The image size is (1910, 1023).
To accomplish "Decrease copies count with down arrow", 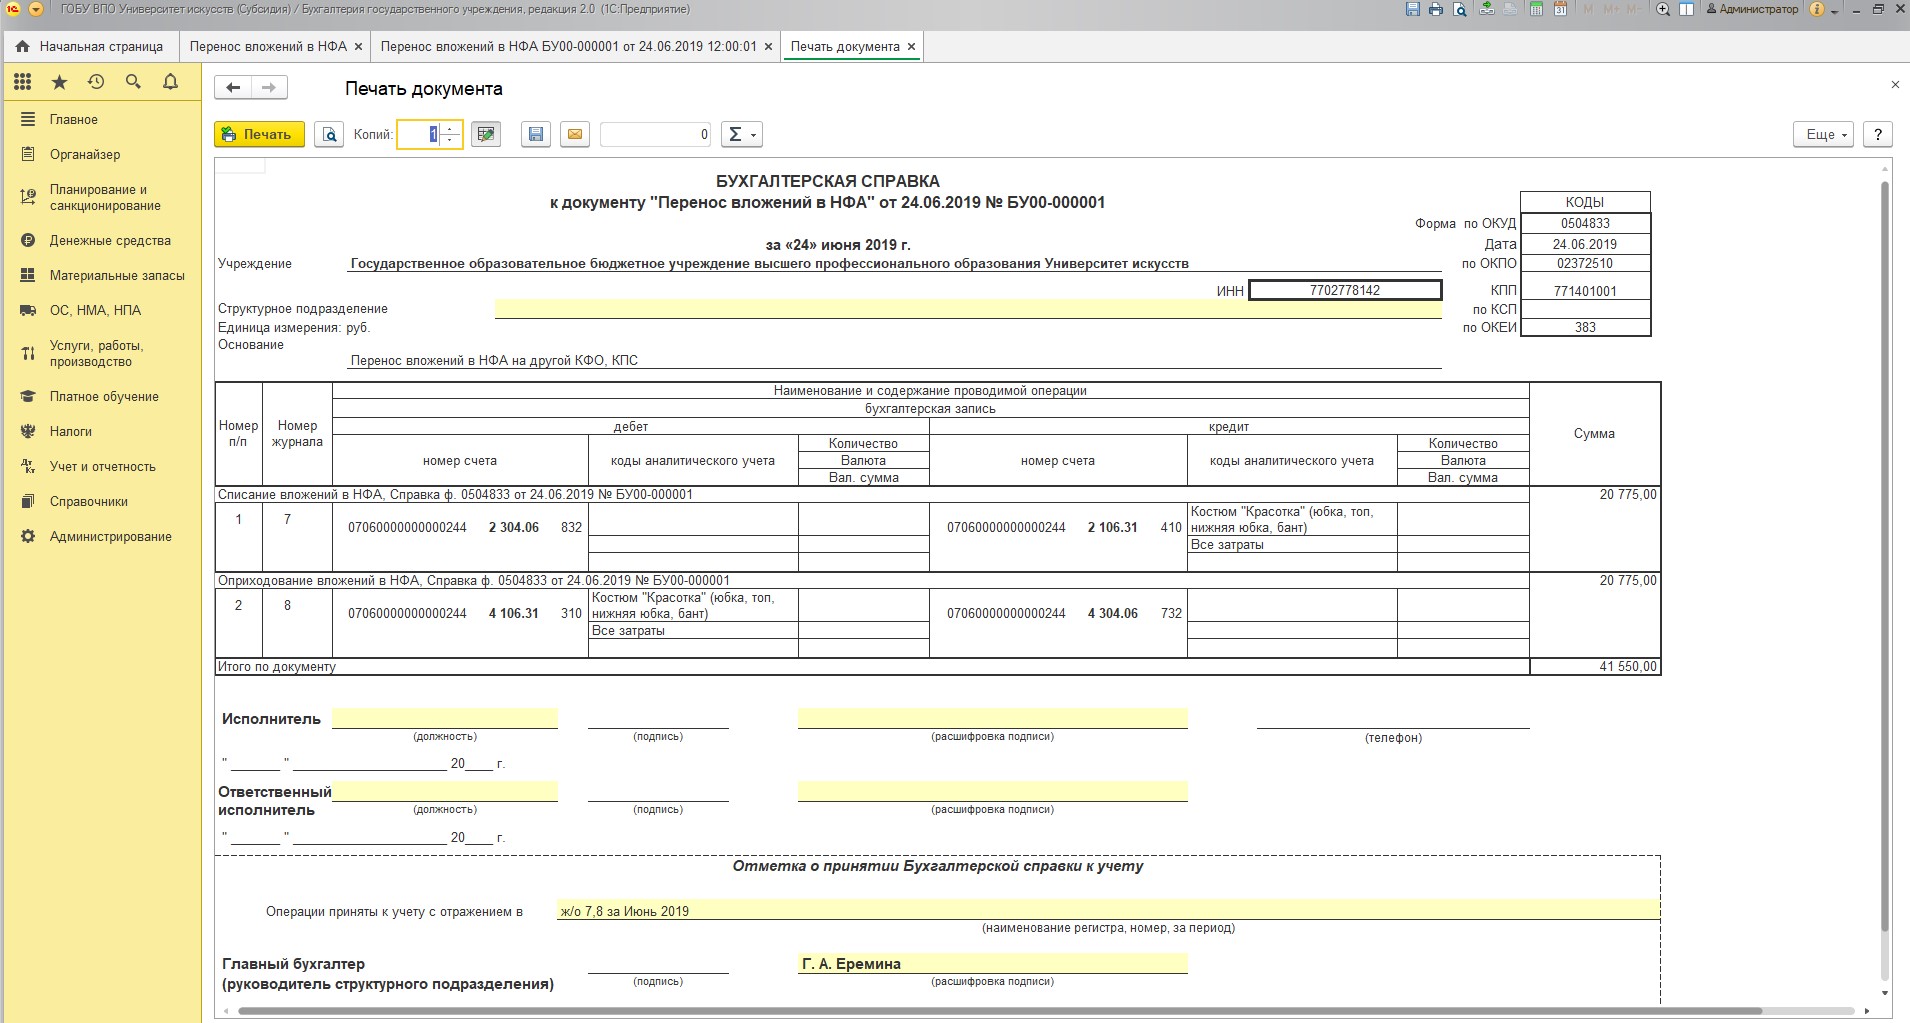I will [x=451, y=140].
